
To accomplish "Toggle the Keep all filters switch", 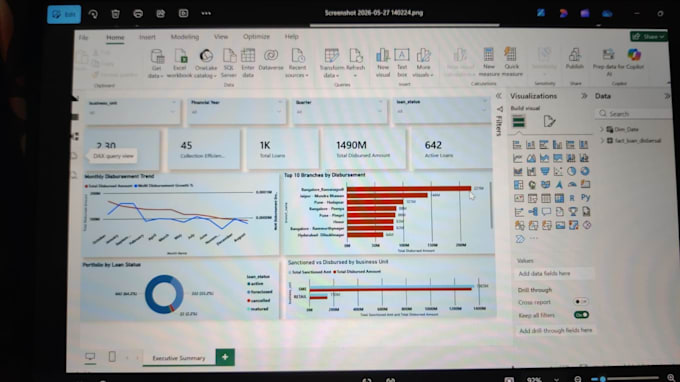I will 581,315.
